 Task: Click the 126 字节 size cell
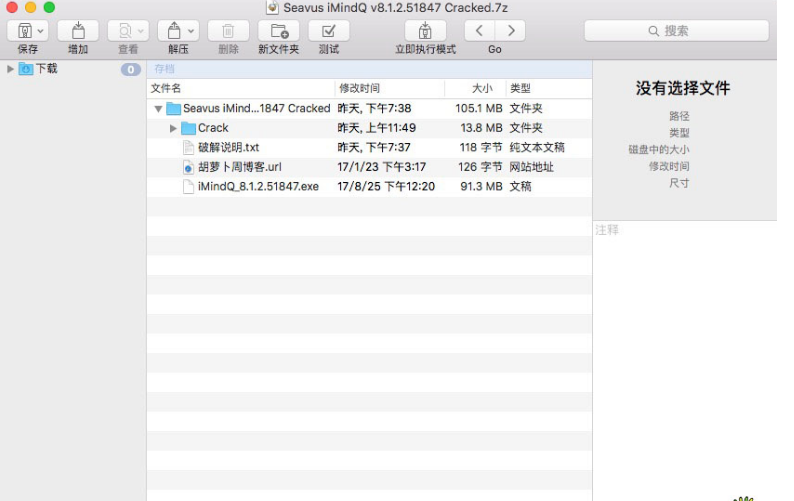[480, 167]
